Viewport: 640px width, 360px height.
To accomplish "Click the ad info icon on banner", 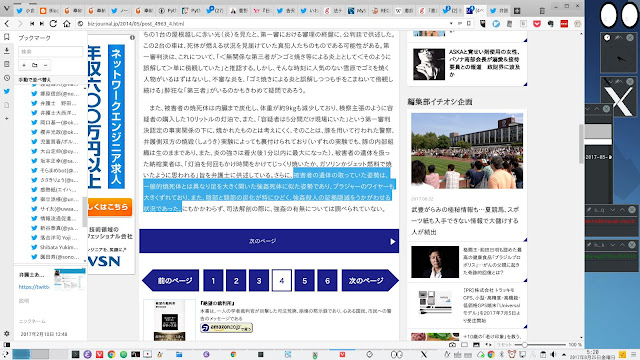I will coord(132,37).
